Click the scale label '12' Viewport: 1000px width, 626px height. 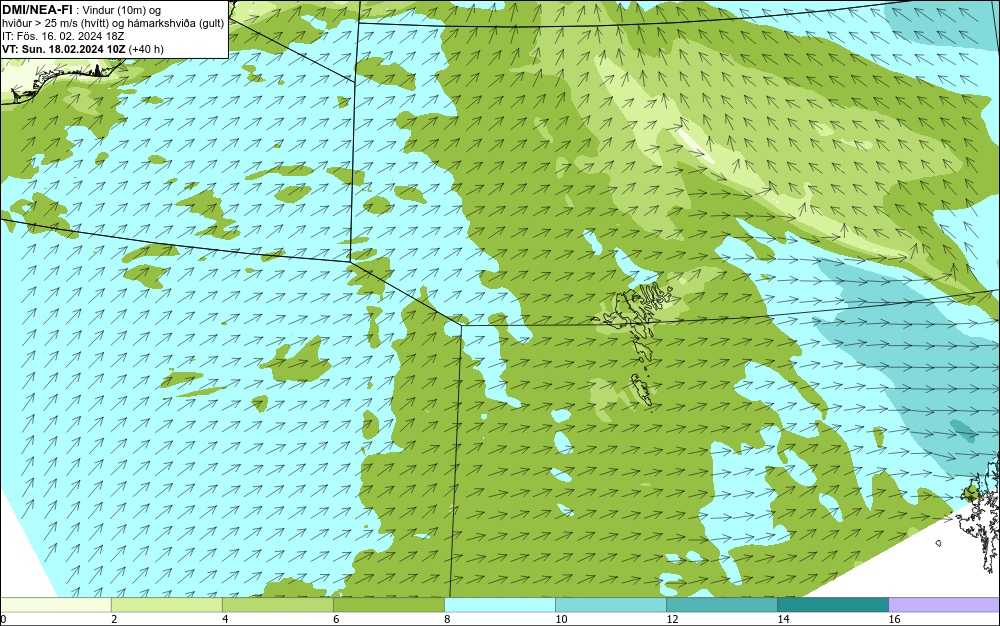(672, 619)
